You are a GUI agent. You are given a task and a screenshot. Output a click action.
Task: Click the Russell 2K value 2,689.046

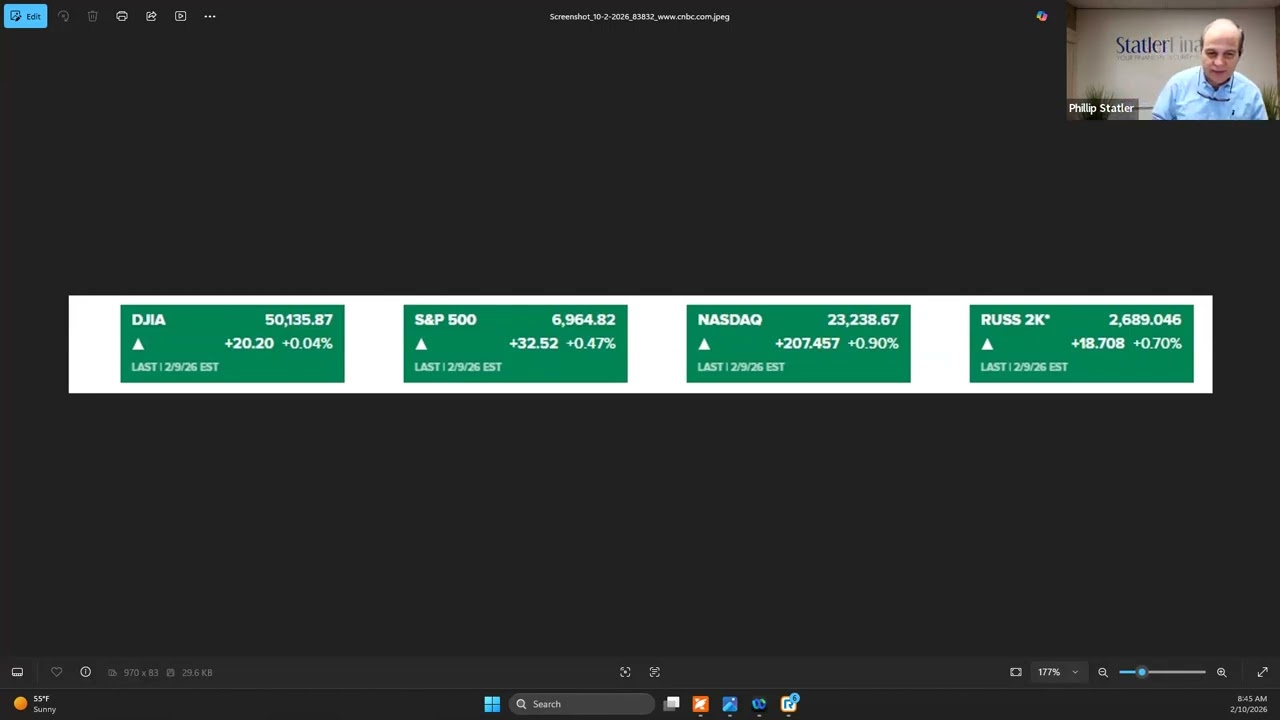(x=1145, y=320)
